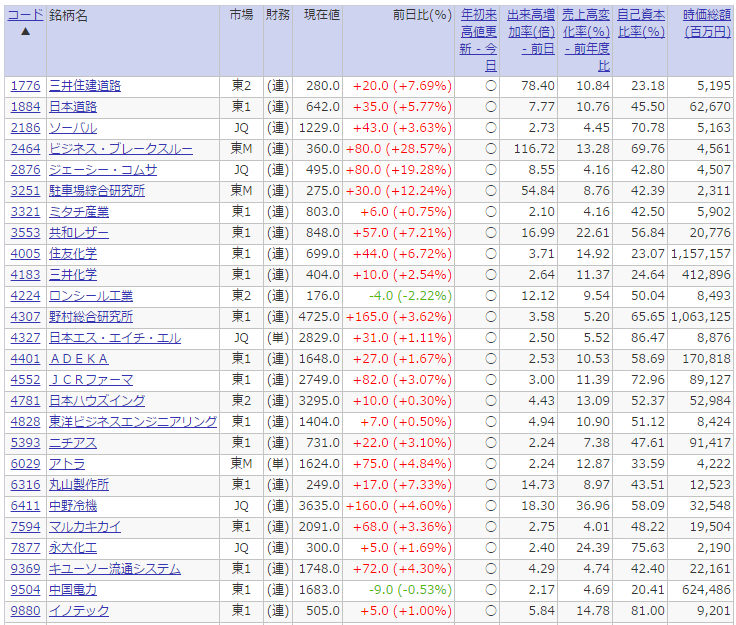Sort by the コード column header

click(x=25, y=15)
